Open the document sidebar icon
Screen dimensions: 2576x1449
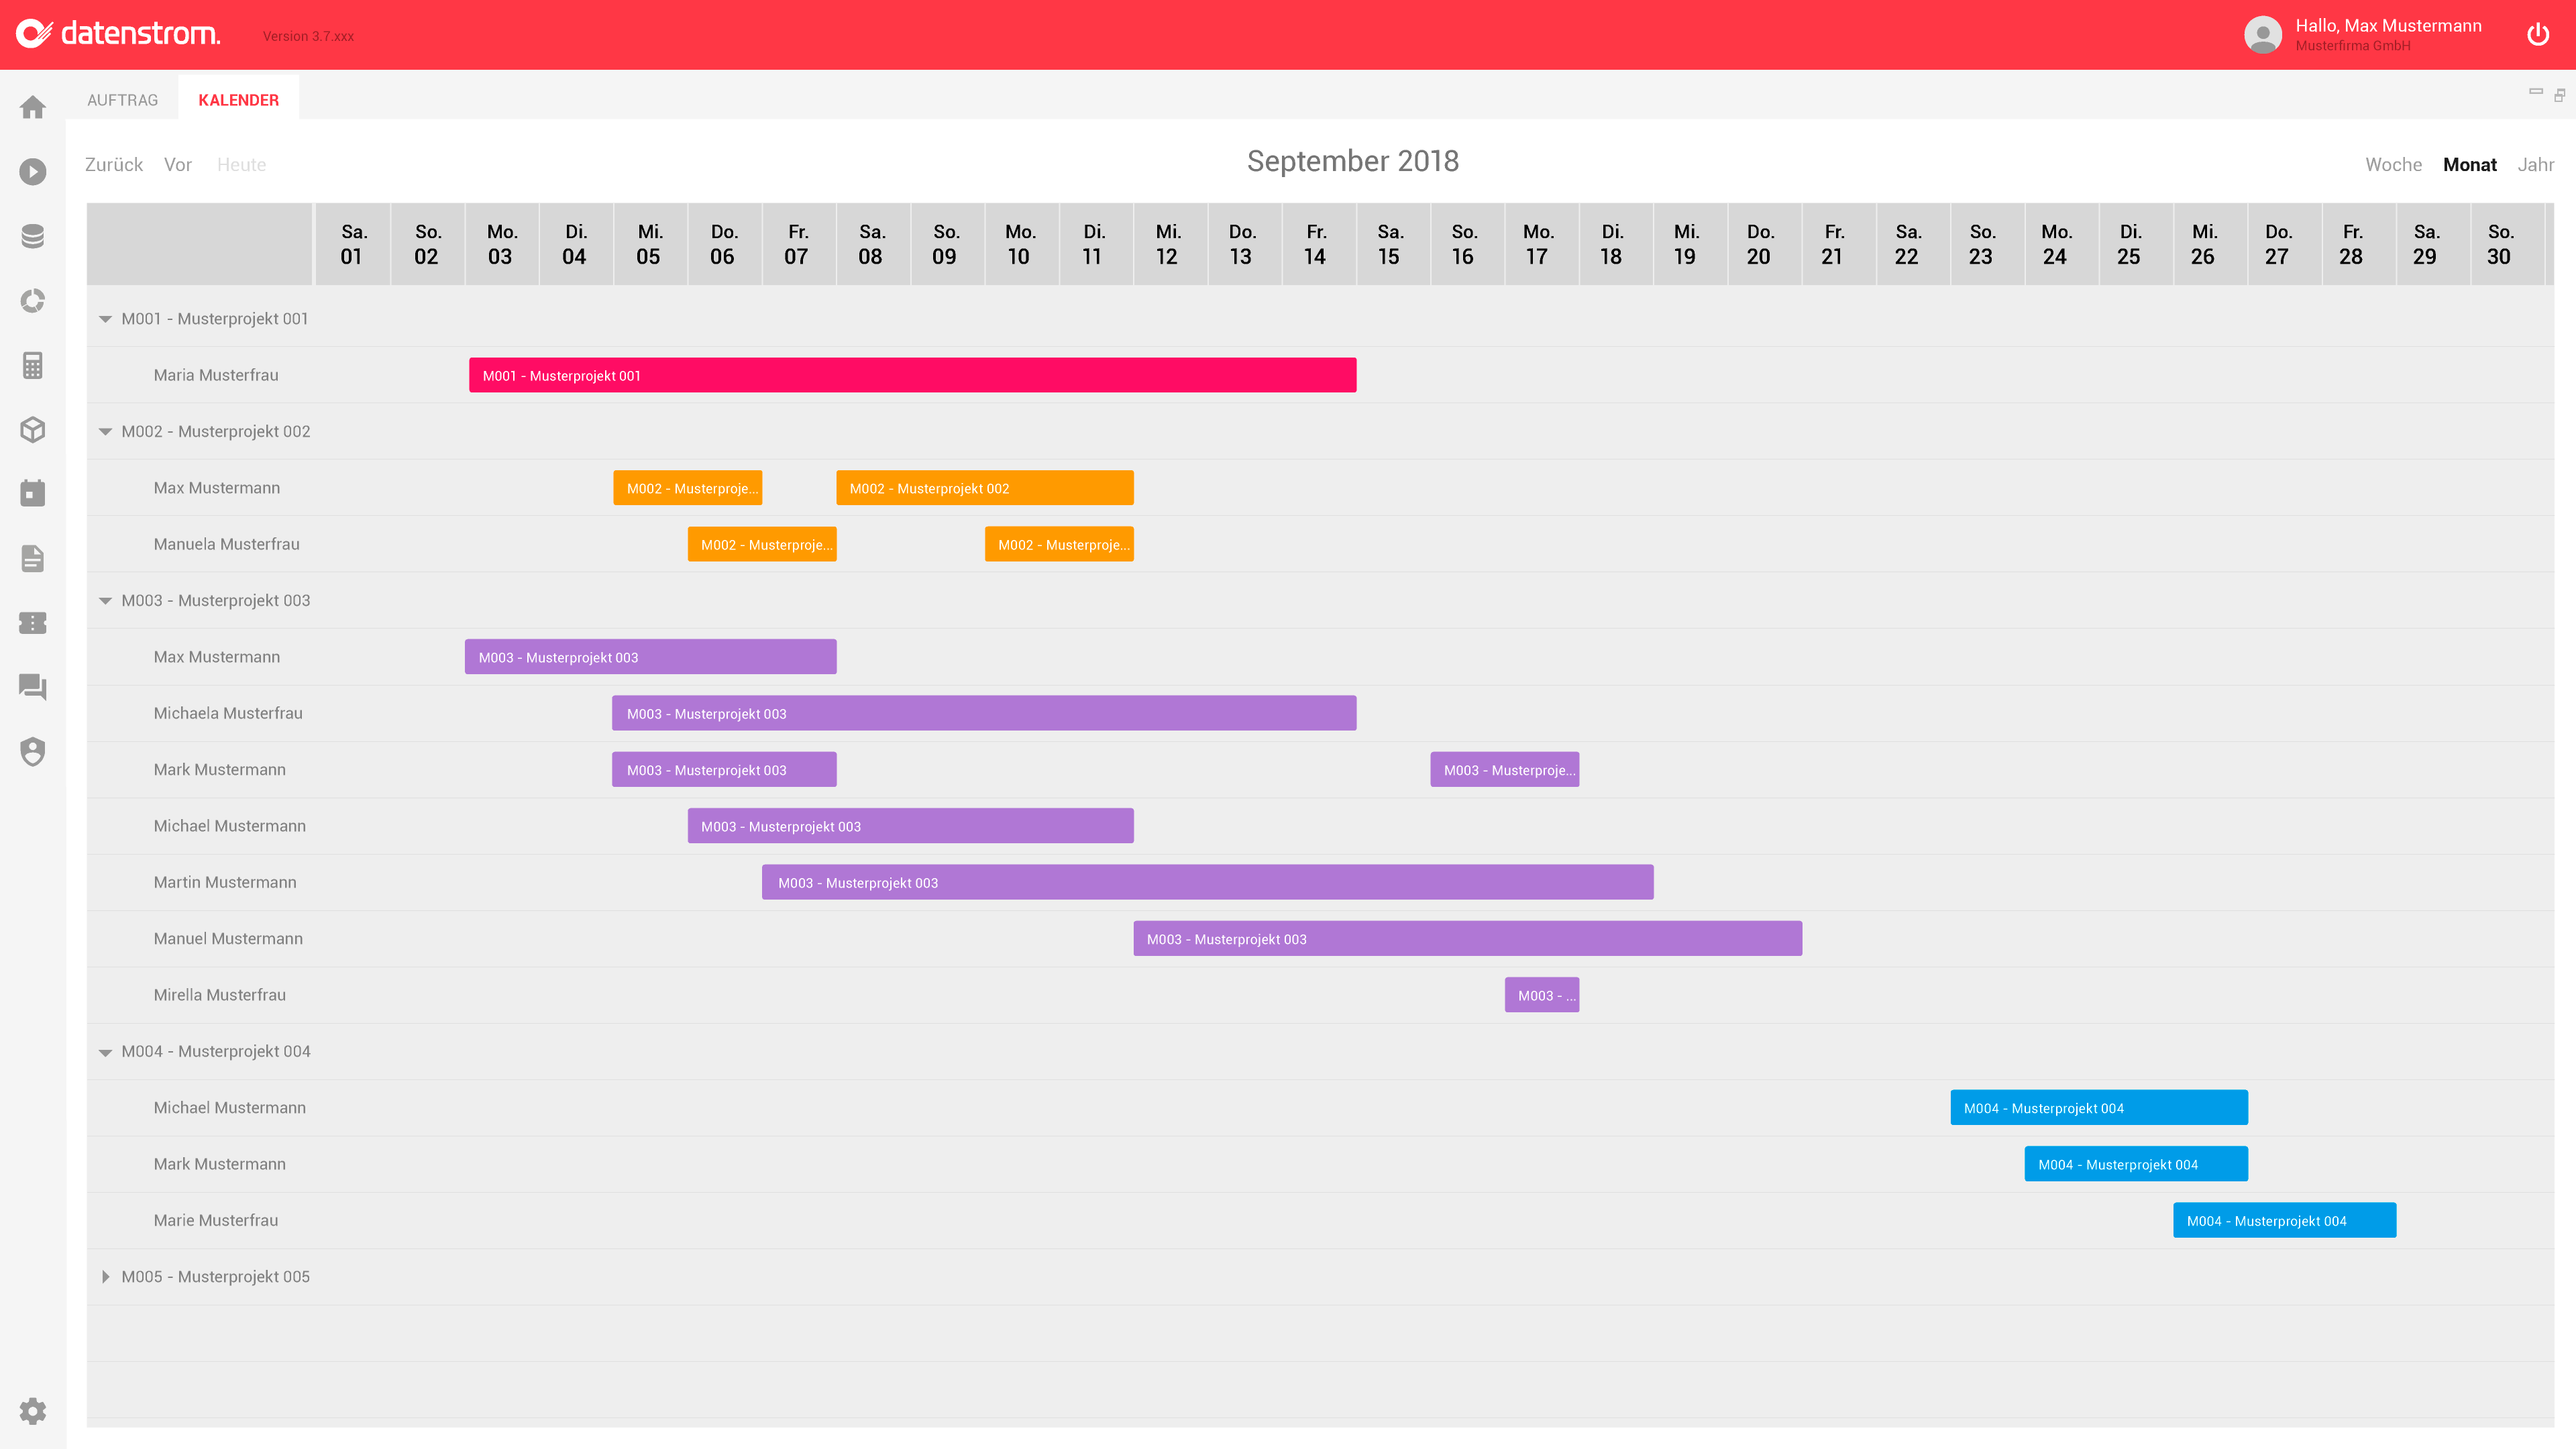33,558
